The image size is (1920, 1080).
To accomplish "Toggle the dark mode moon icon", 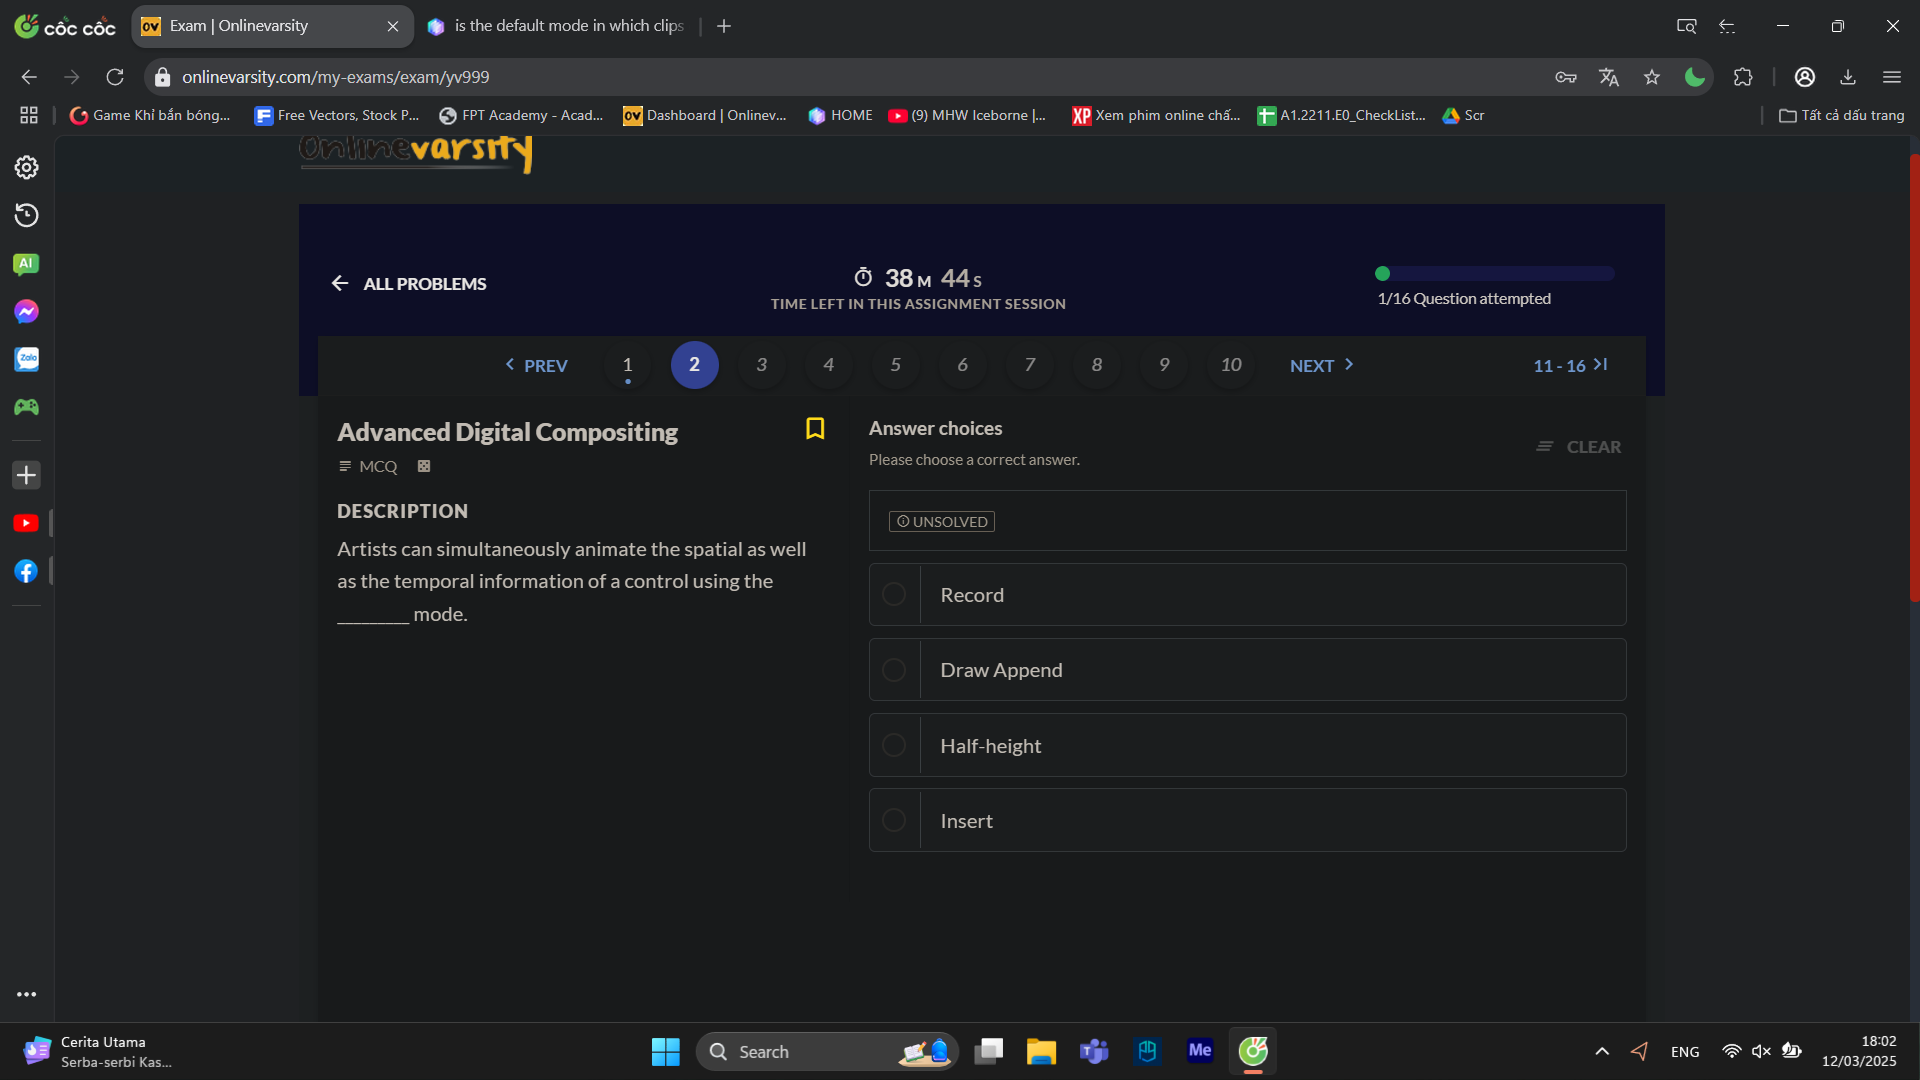I will click(1694, 77).
